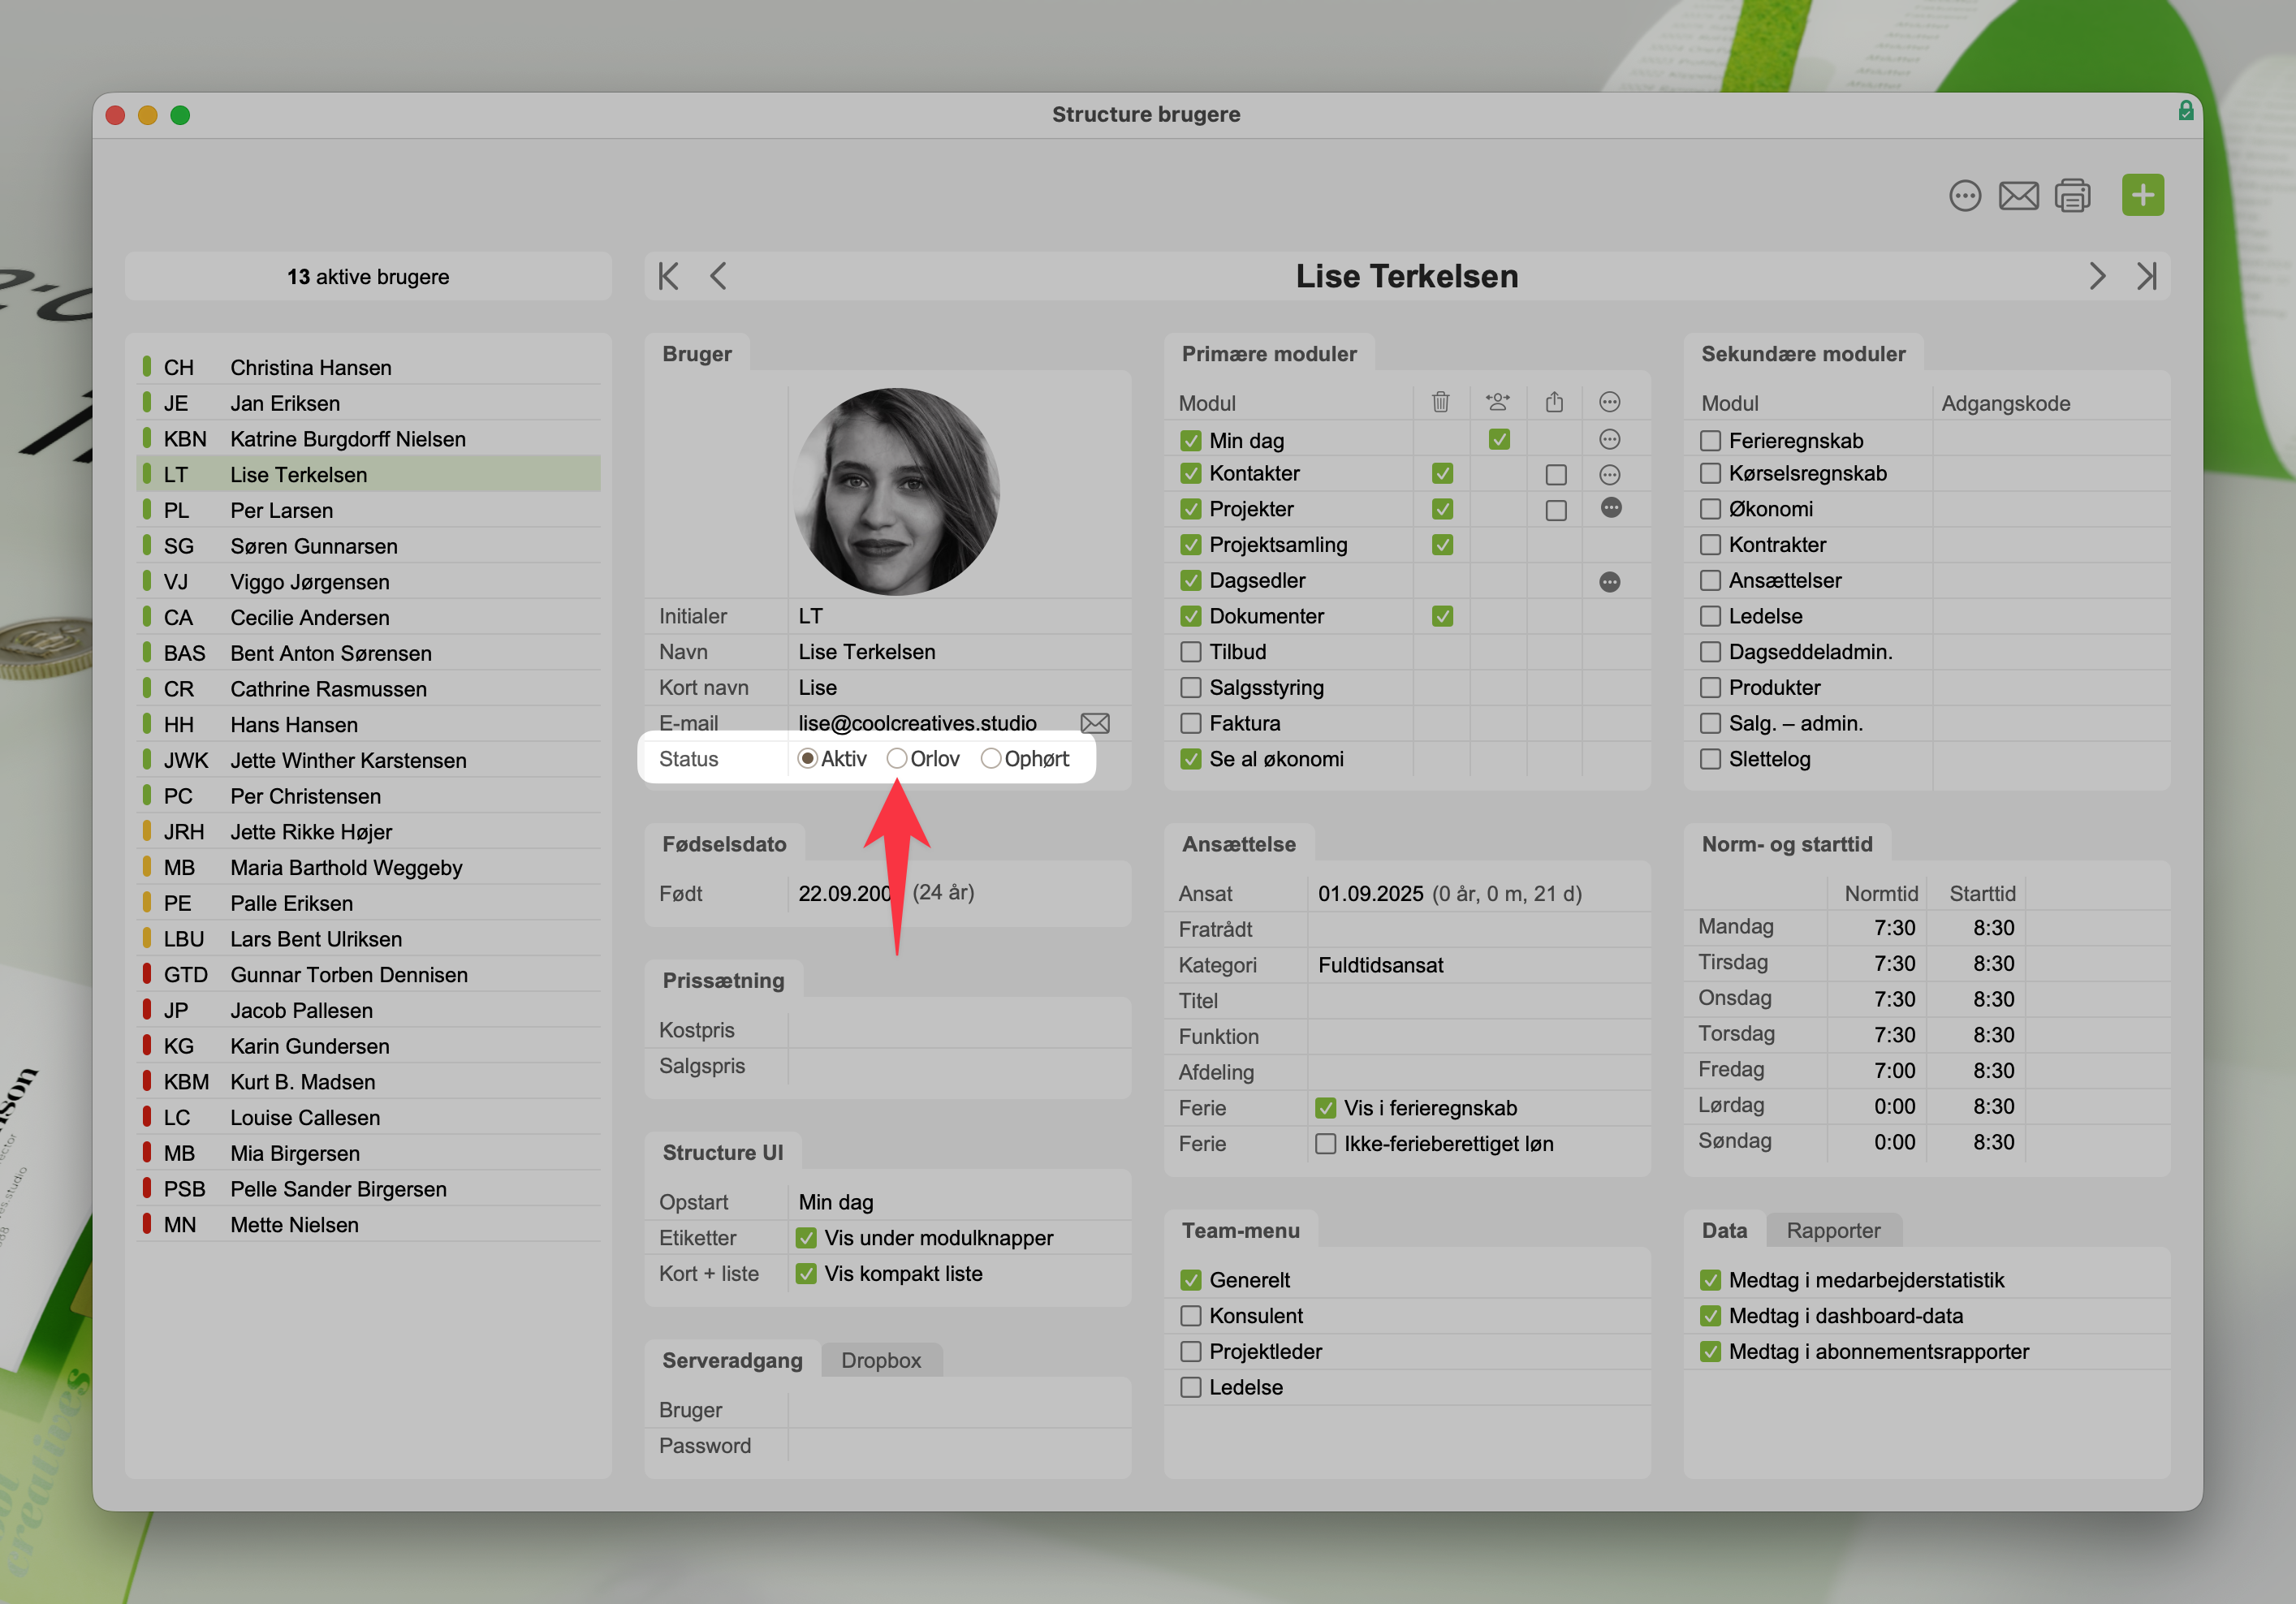Click Lise Terkelsen's profile photo
2296x1604 pixels.
click(896, 491)
